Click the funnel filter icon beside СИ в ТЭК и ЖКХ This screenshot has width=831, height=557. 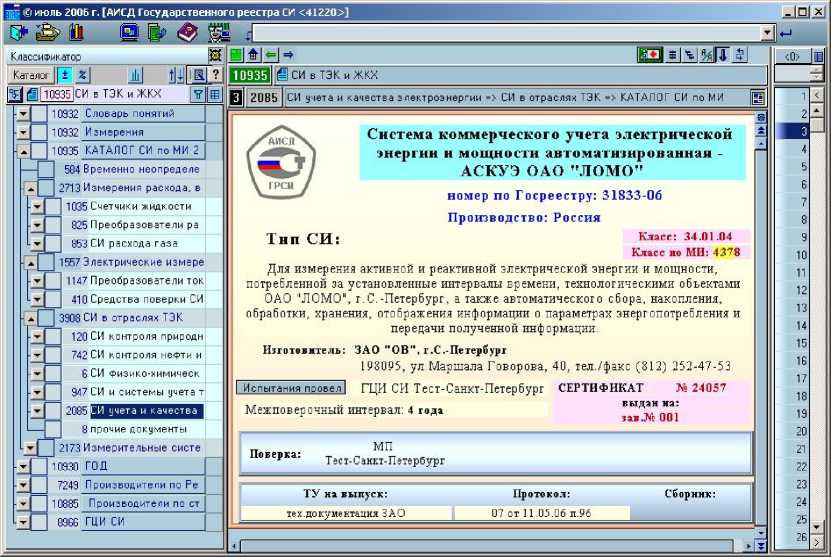tap(198, 94)
